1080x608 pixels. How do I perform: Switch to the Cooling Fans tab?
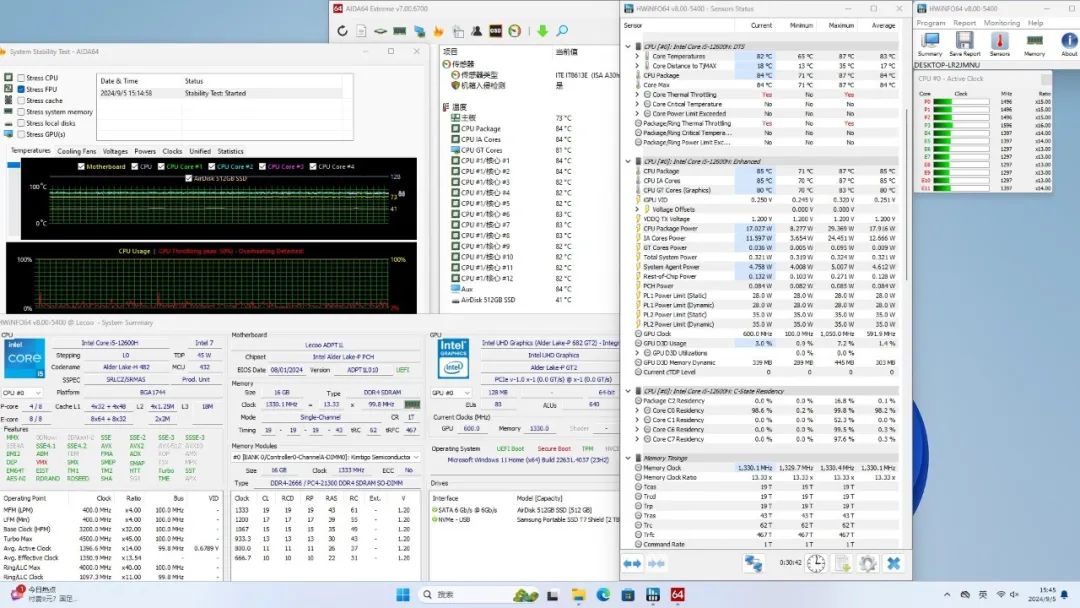77,151
